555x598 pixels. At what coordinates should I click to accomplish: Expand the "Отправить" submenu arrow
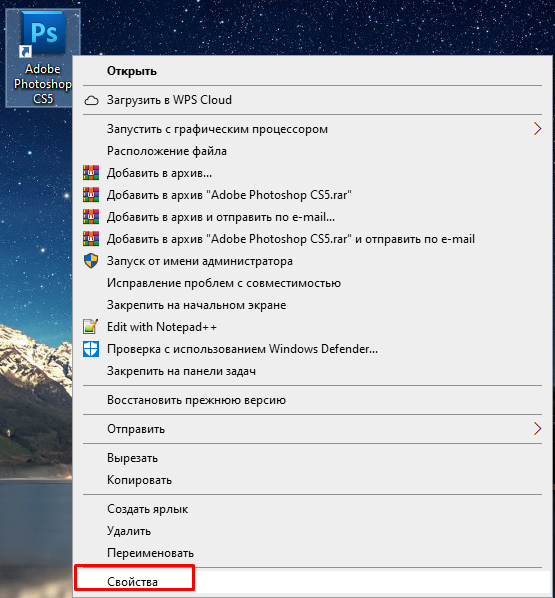point(537,429)
